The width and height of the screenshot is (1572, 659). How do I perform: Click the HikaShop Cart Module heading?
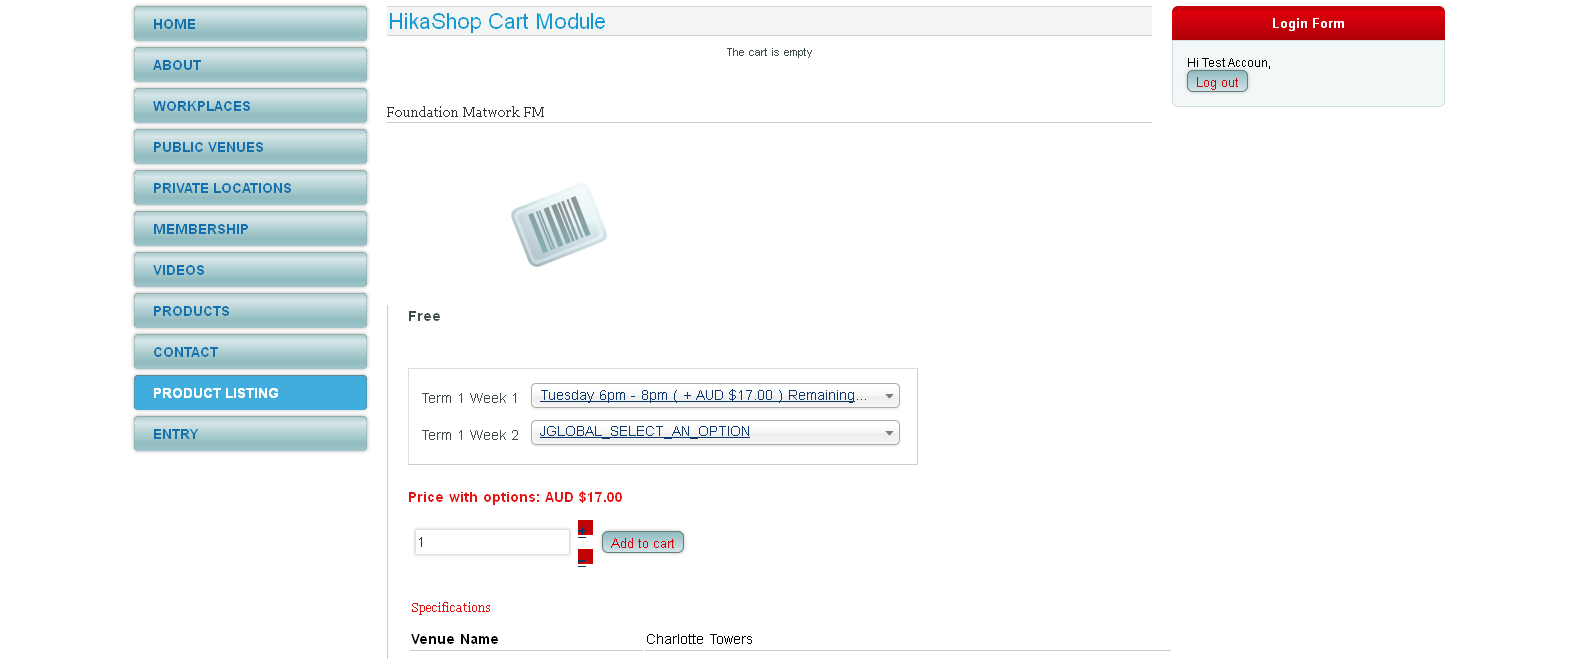coord(497,22)
